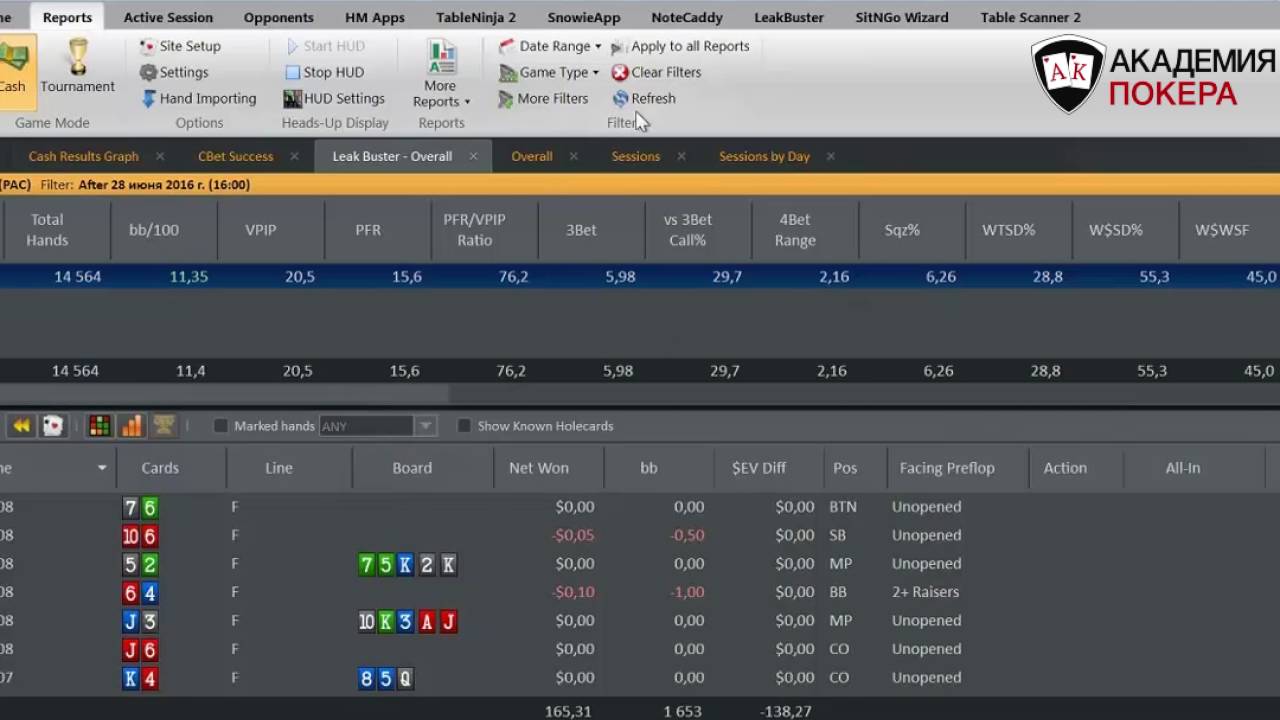Select the Tournament trophy game mode
Image resolution: width=1280 pixels, height=720 pixels.
77,66
